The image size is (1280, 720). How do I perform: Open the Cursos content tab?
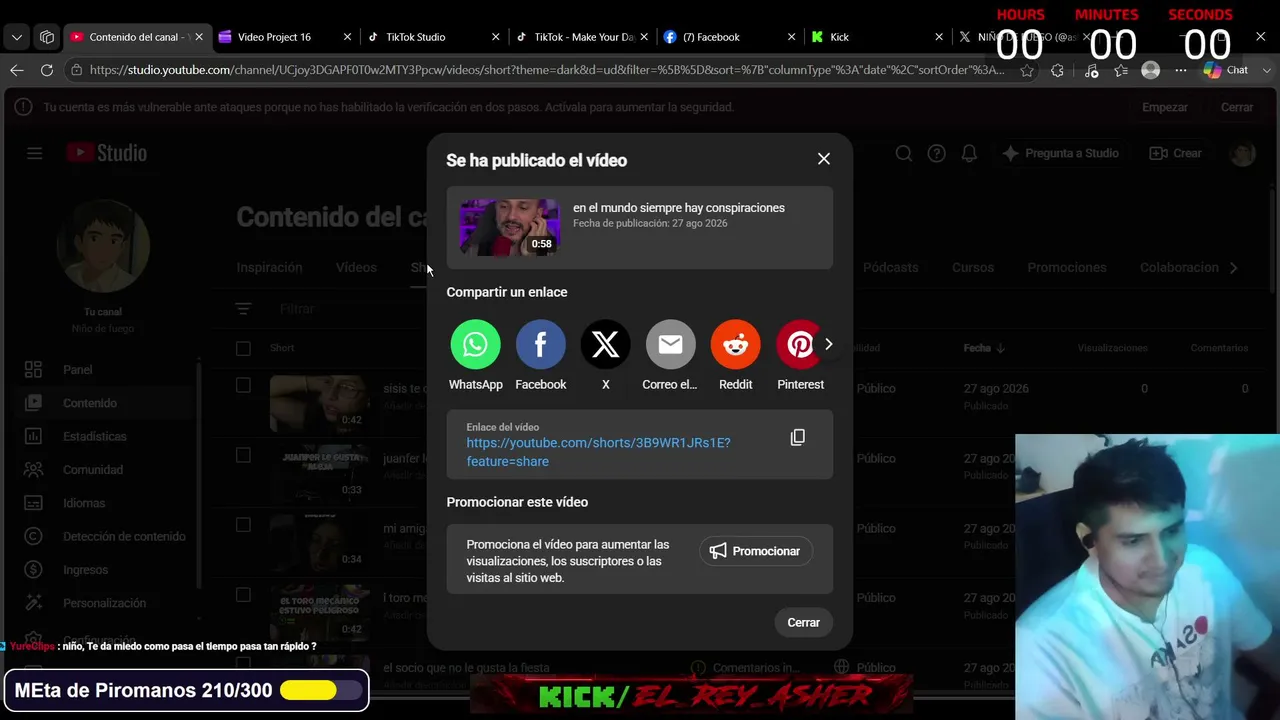[x=973, y=267]
